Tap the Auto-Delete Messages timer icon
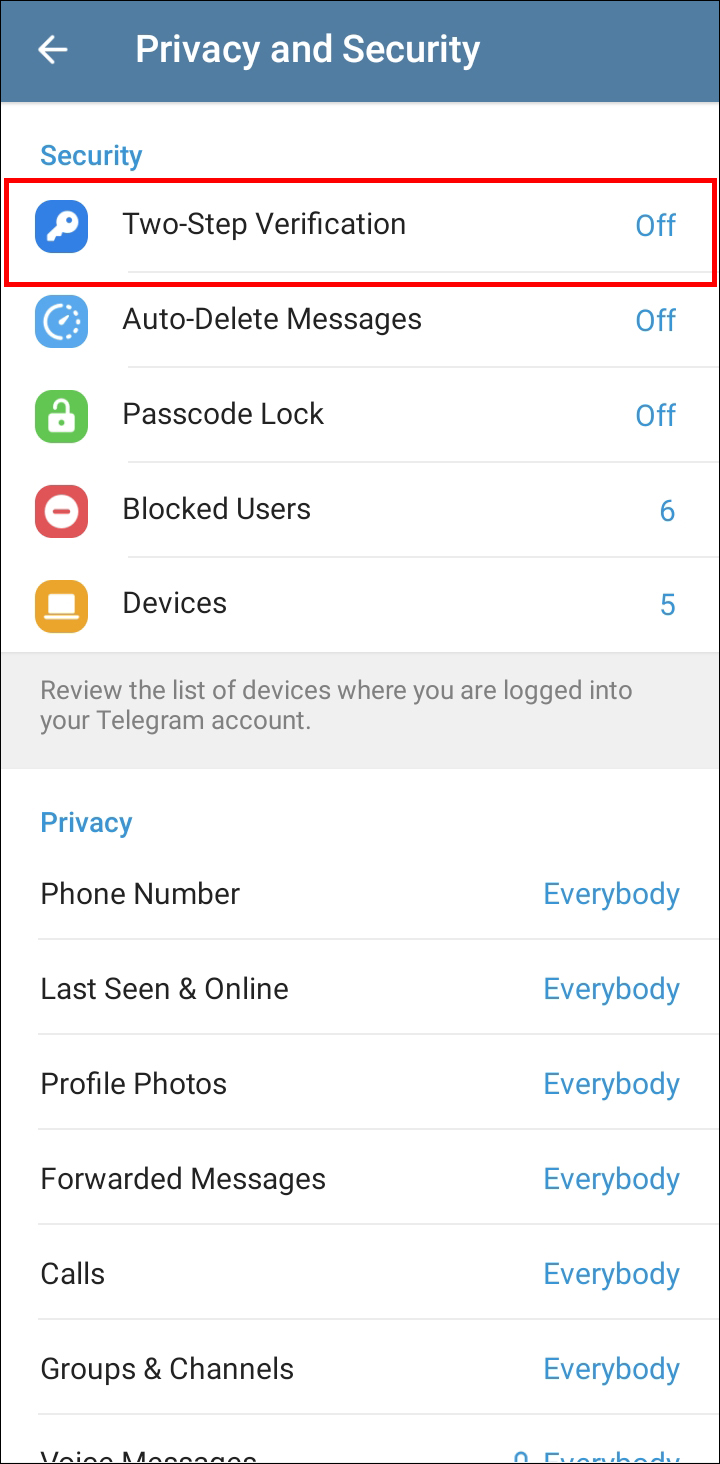 point(62,320)
